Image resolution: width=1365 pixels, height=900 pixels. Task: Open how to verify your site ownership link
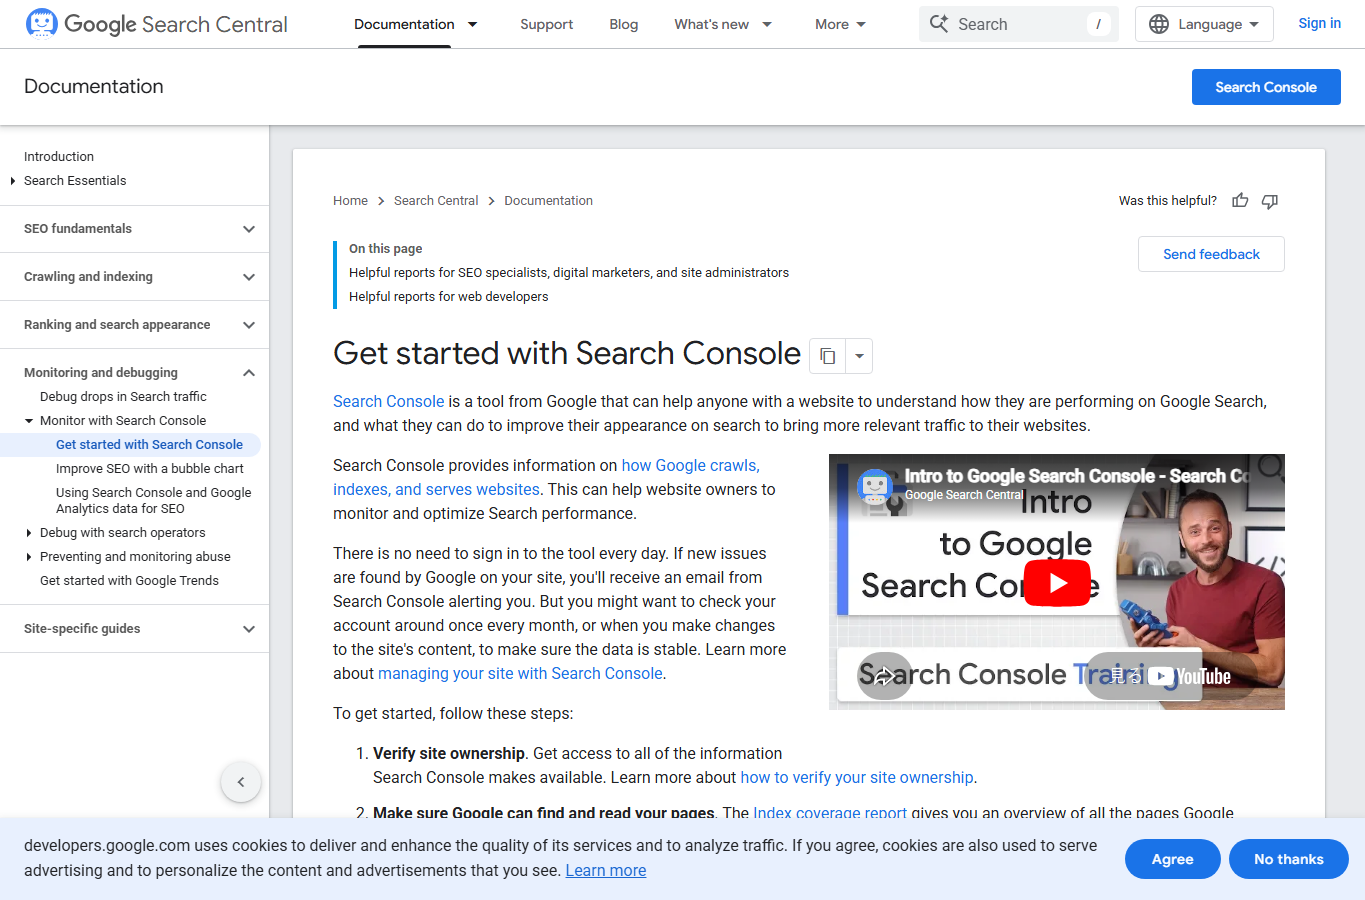(857, 778)
